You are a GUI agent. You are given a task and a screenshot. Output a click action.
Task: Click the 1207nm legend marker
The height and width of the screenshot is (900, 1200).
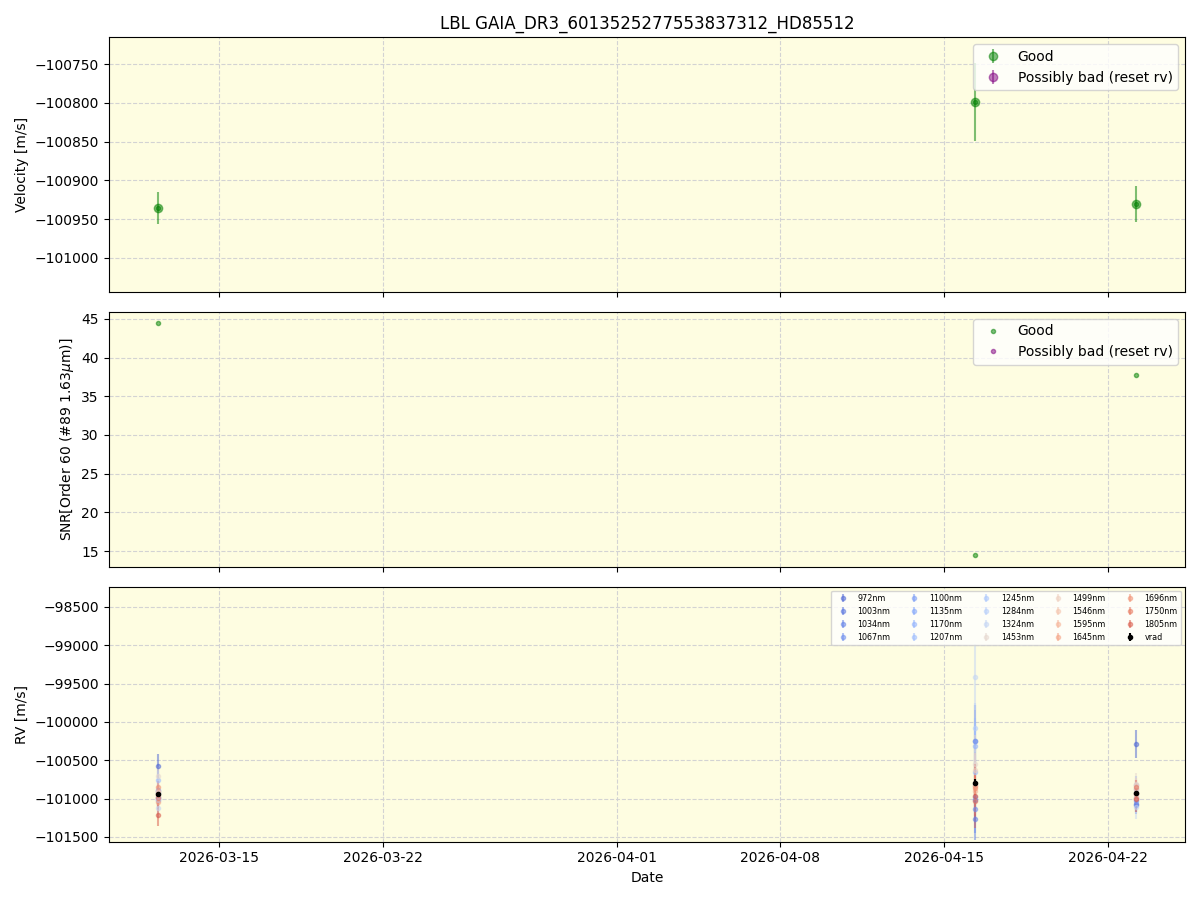tap(914, 637)
